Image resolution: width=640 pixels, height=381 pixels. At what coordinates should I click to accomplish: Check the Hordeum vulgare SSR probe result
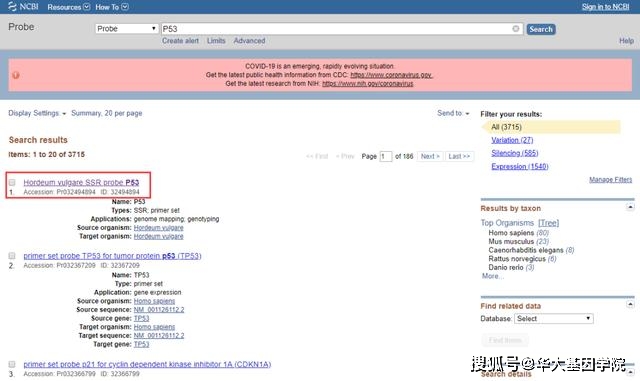click(x=12, y=183)
